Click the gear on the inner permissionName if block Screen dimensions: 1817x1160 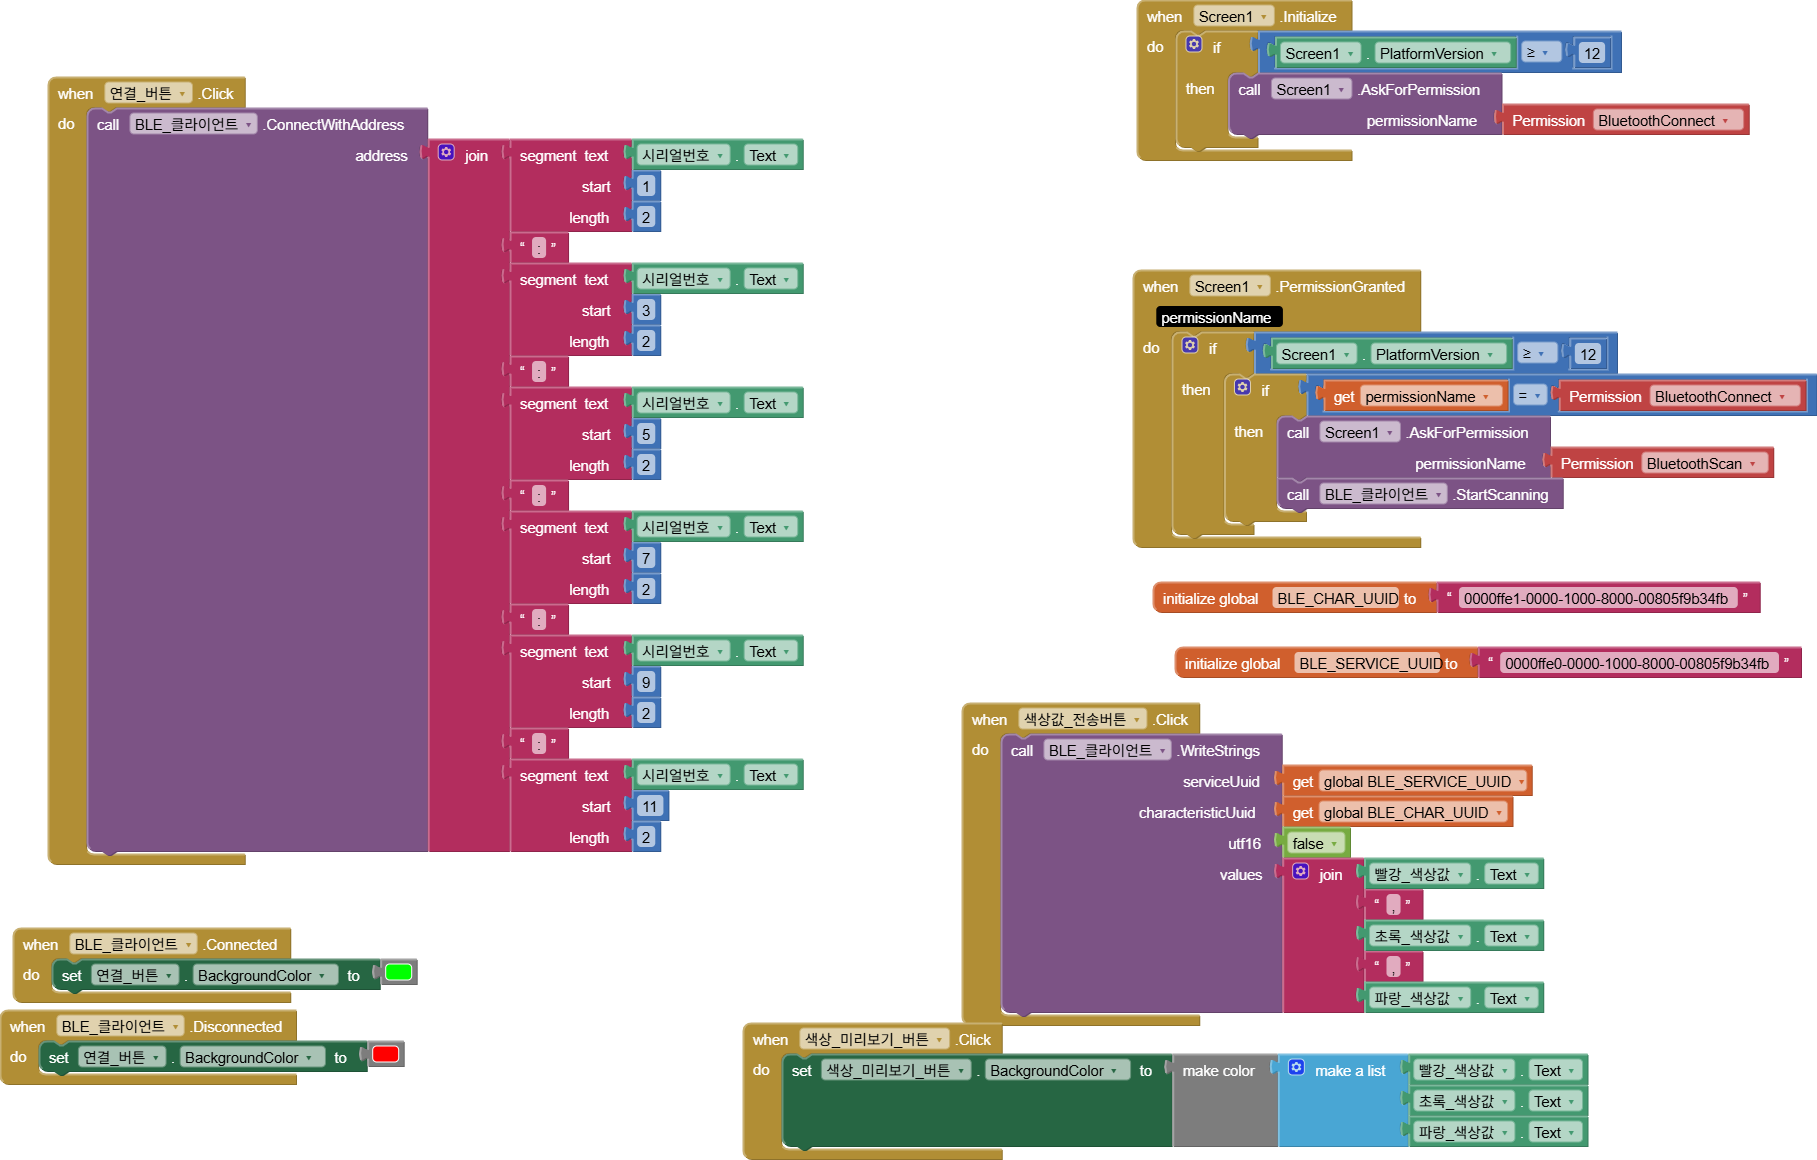1242,387
